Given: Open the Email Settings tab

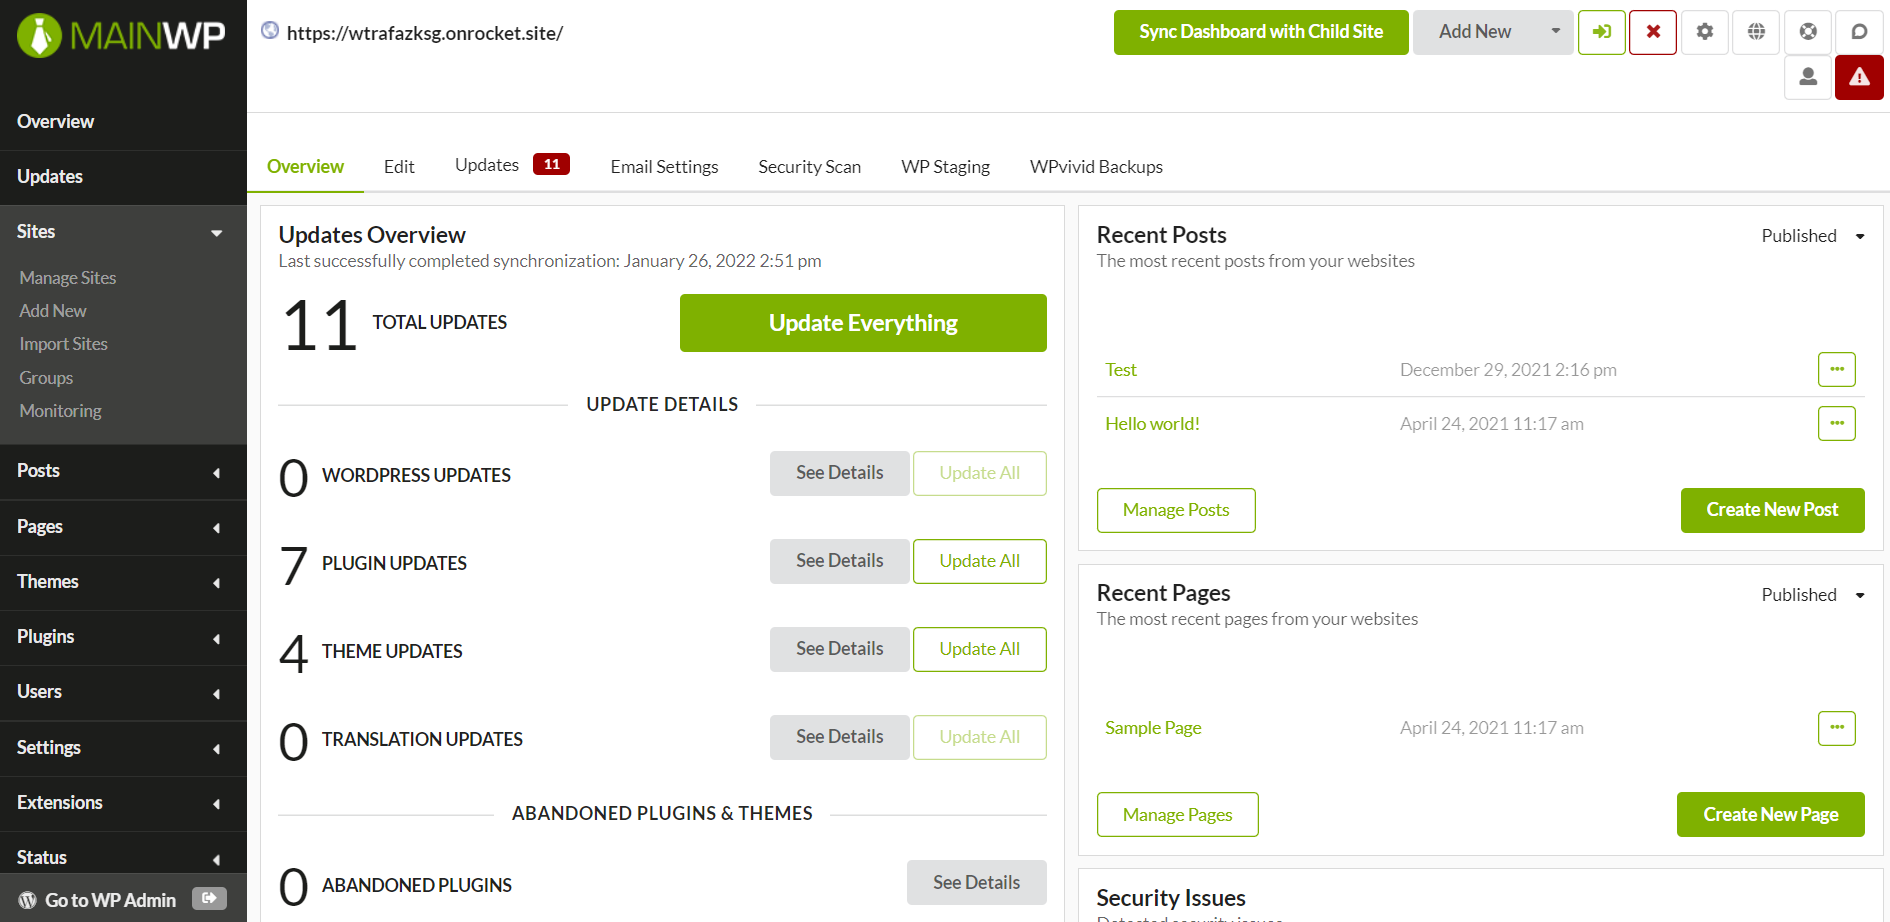Looking at the screenshot, I should 664,166.
